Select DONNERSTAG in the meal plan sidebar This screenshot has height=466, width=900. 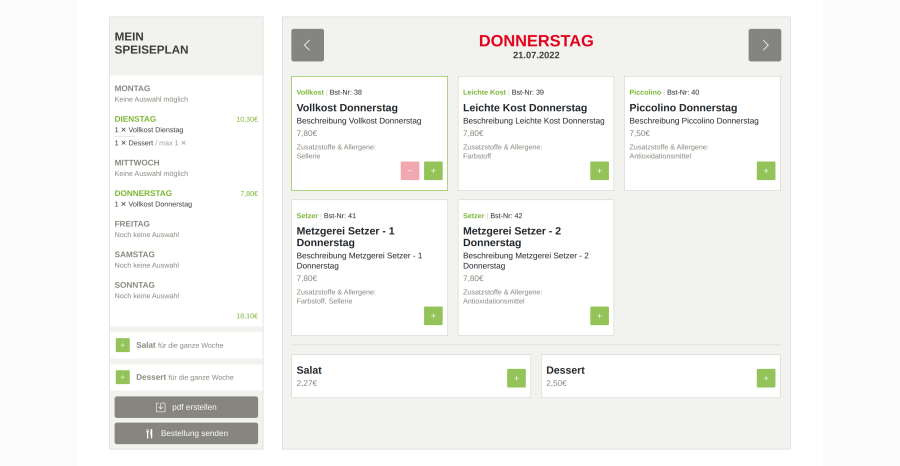[143, 193]
